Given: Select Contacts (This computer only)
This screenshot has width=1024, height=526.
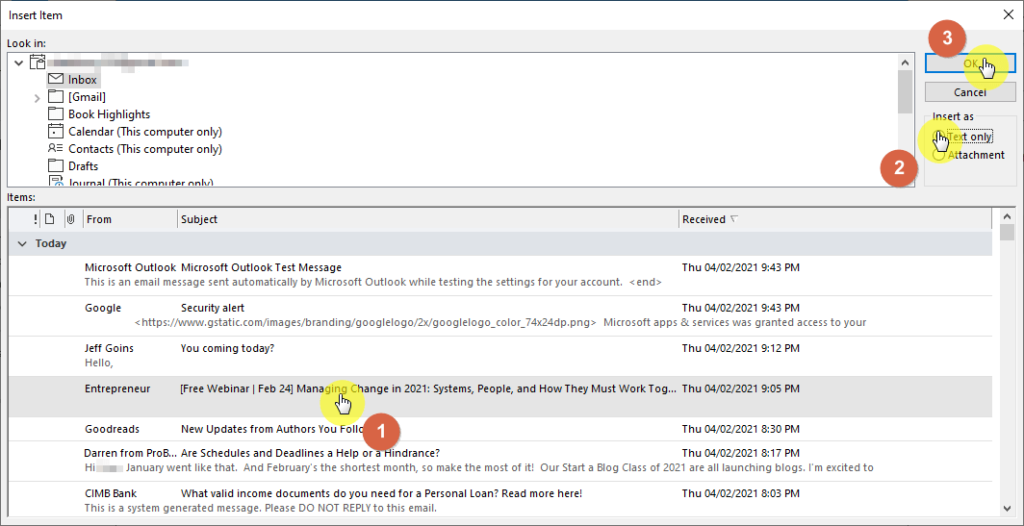Looking at the screenshot, I should 145,149.
